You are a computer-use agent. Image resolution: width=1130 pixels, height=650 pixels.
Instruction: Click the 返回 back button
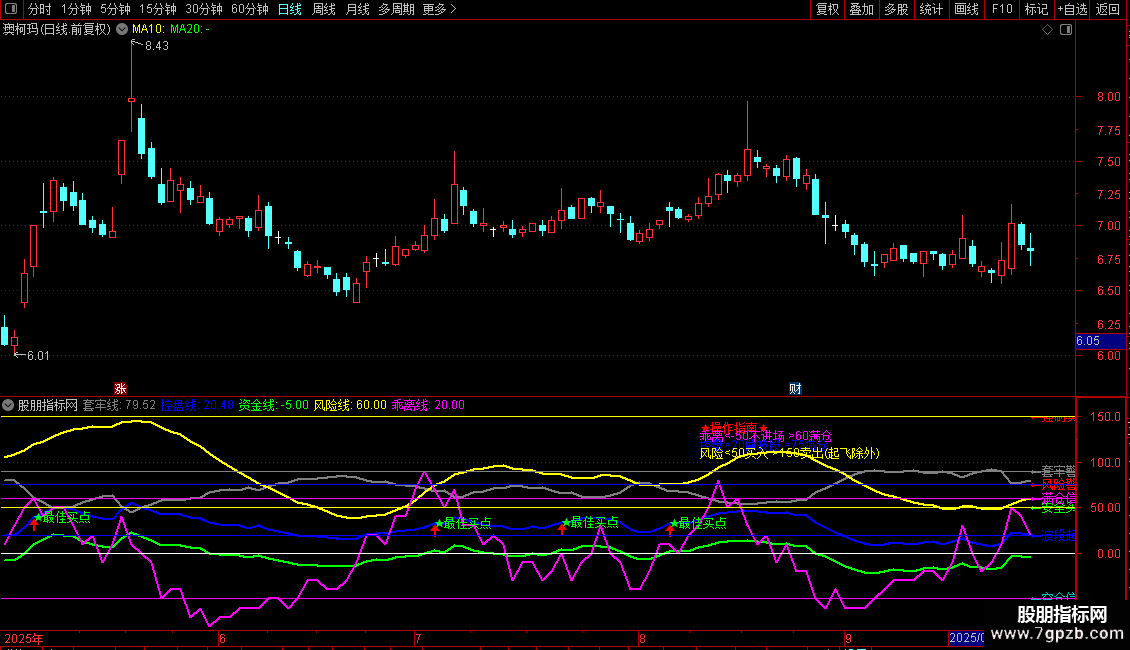1108,10
